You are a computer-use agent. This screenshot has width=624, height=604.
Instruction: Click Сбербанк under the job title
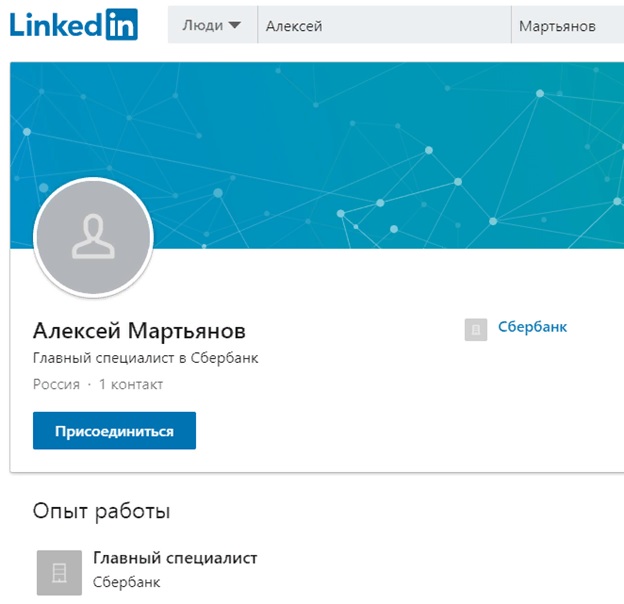tap(127, 582)
